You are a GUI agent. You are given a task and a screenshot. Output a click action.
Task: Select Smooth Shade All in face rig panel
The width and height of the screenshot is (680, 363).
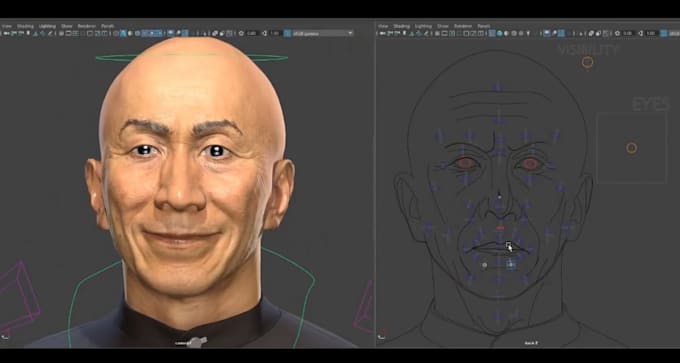[499, 33]
